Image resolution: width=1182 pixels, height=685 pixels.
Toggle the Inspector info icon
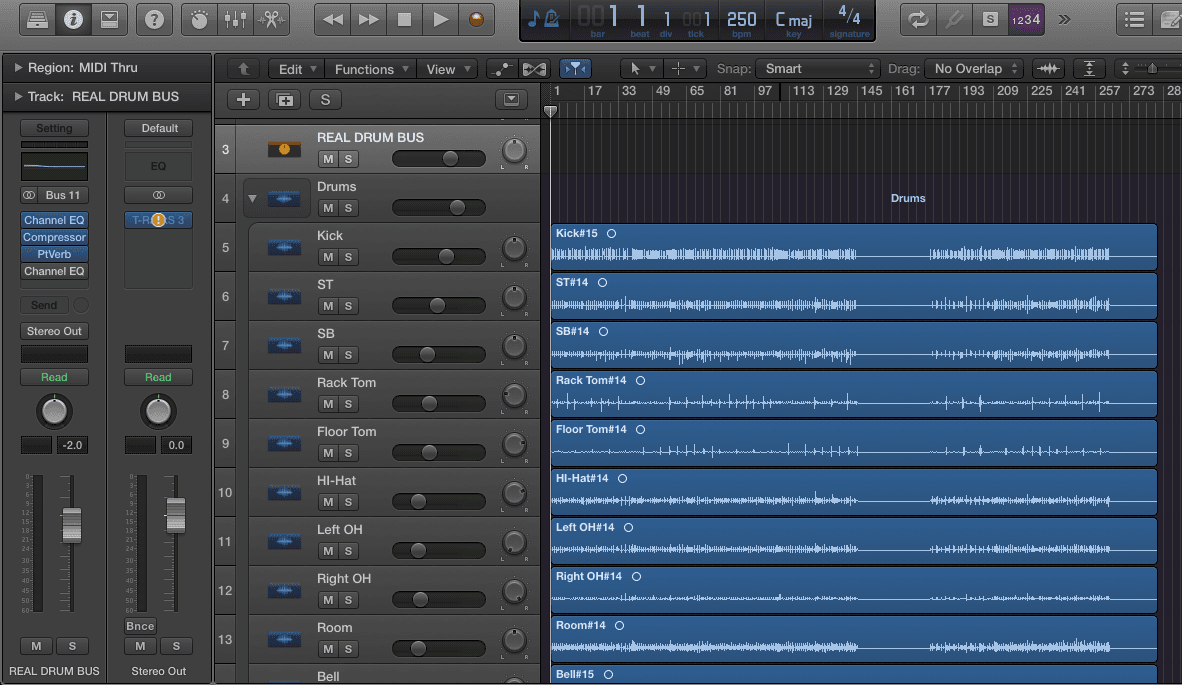73,19
